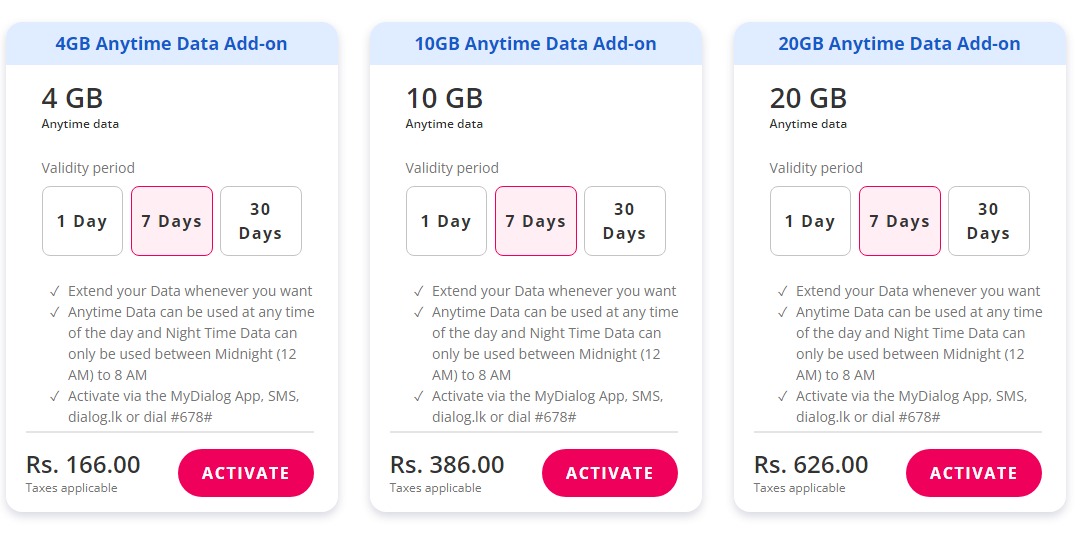Choose 30 Days validity for 4GB add-on
1085x549 pixels.
(261, 221)
